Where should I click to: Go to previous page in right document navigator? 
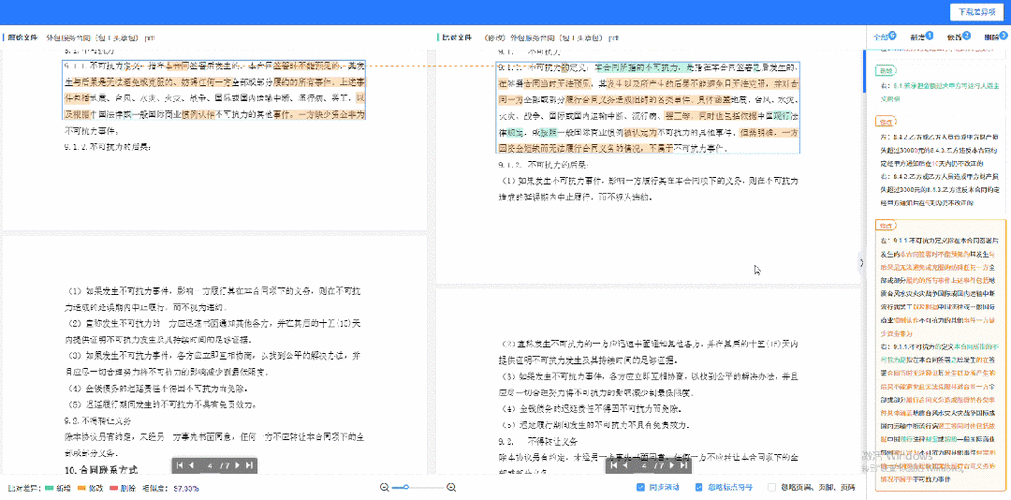626,465
